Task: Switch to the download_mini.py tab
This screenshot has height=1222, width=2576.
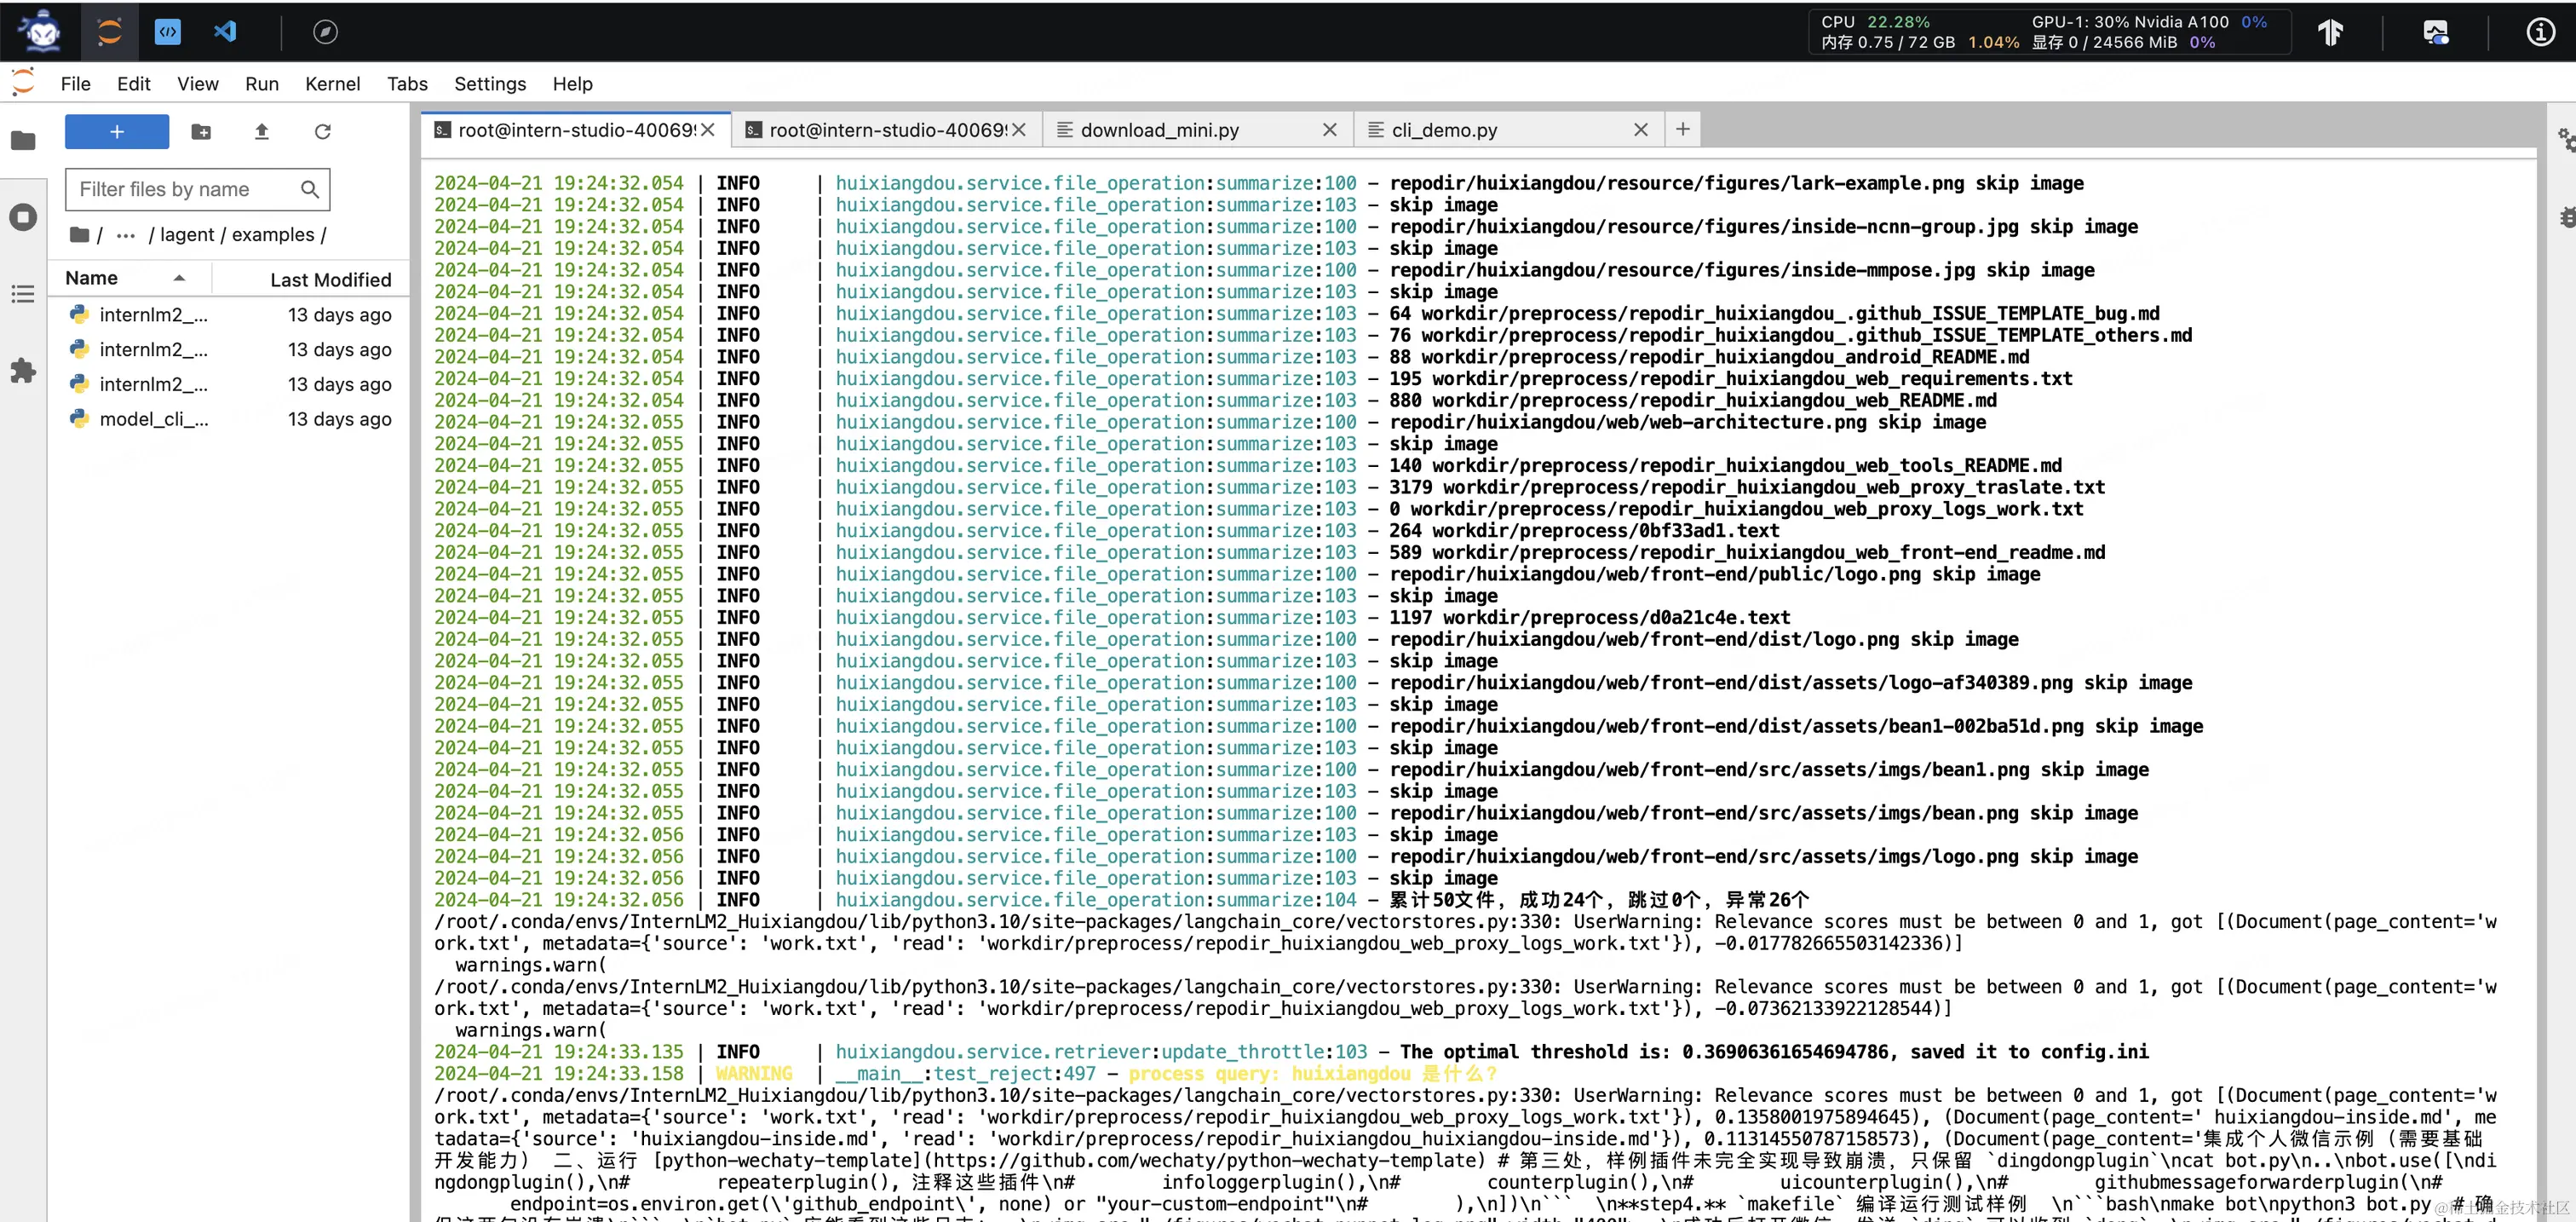Action: click(x=1160, y=130)
